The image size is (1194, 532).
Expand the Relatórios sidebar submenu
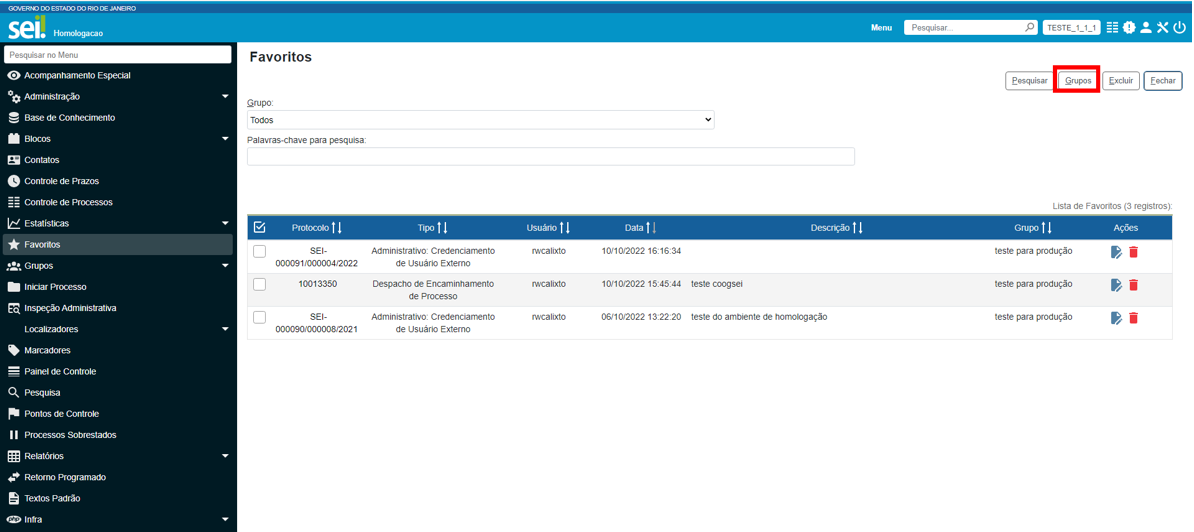coord(225,456)
